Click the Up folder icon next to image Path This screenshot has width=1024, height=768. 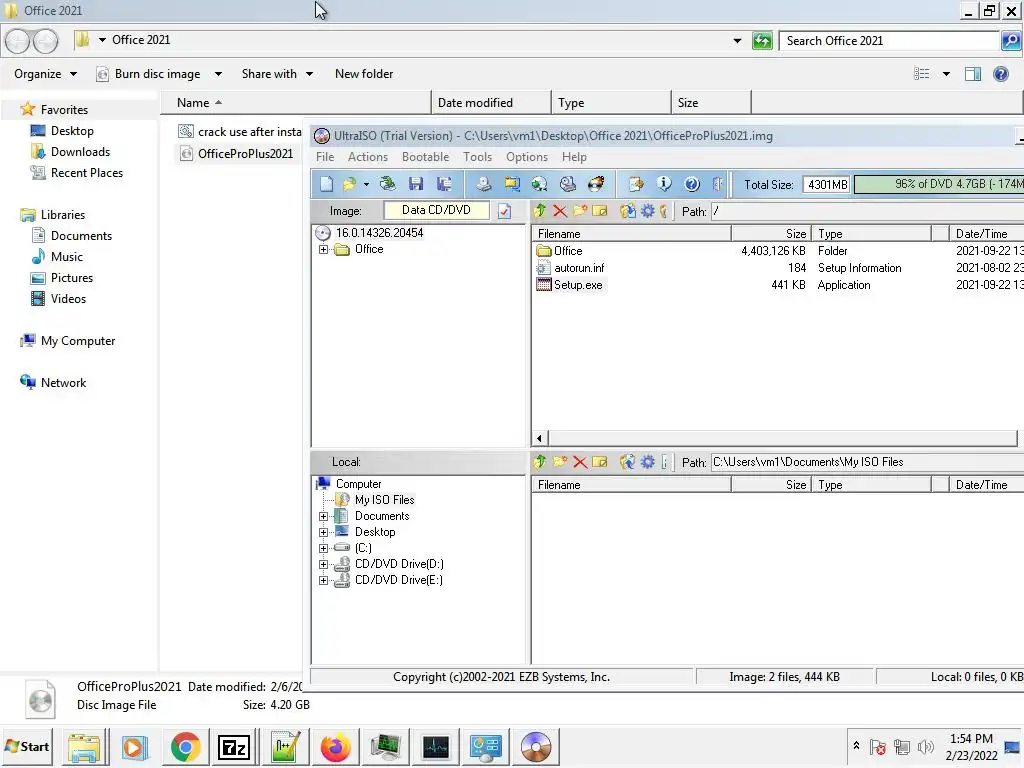tap(539, 211)
